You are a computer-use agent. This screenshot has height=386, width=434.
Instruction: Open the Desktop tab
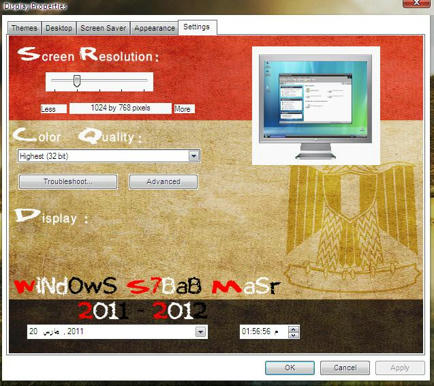tap(59, 28)
